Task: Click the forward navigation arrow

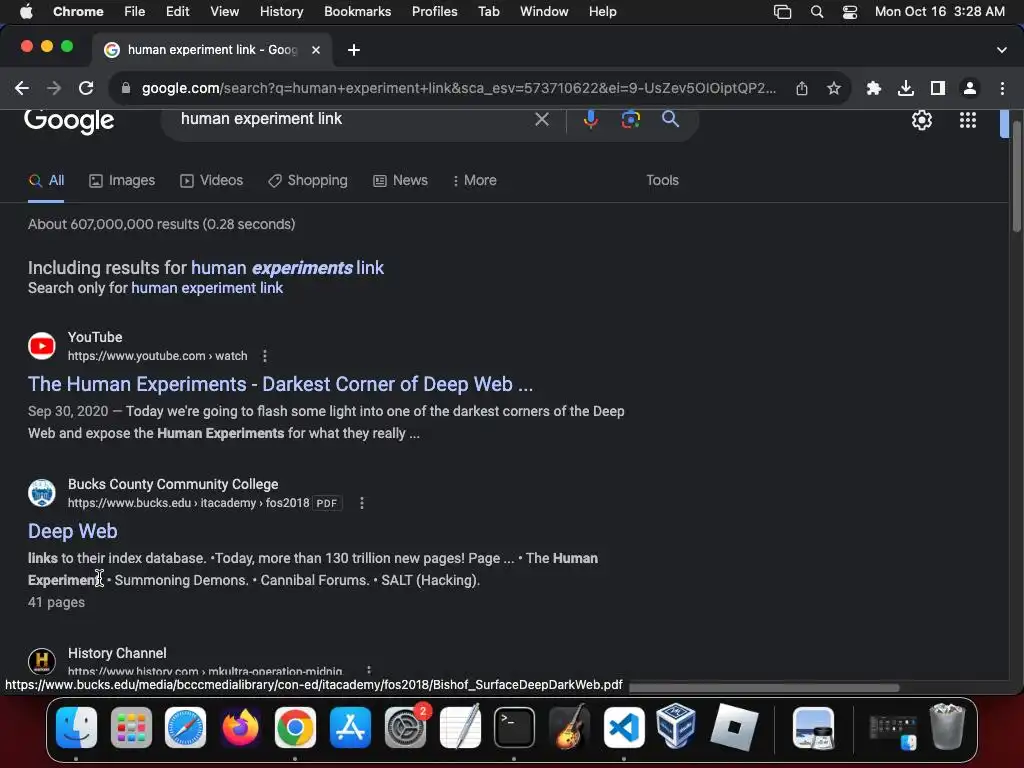Action: click(x=54, y=88)
